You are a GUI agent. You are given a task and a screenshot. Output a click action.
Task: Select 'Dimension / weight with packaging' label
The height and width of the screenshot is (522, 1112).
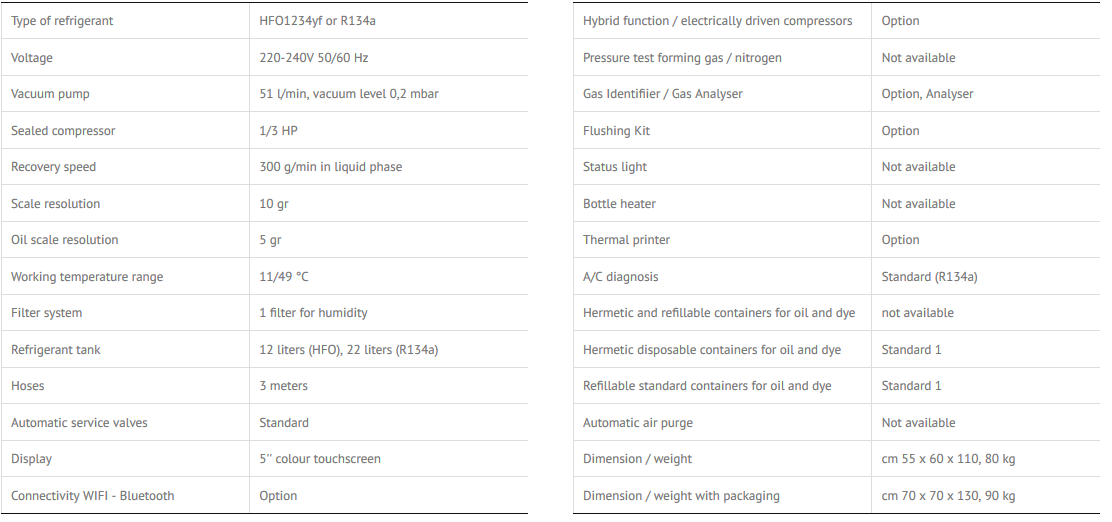click(681, 496)
